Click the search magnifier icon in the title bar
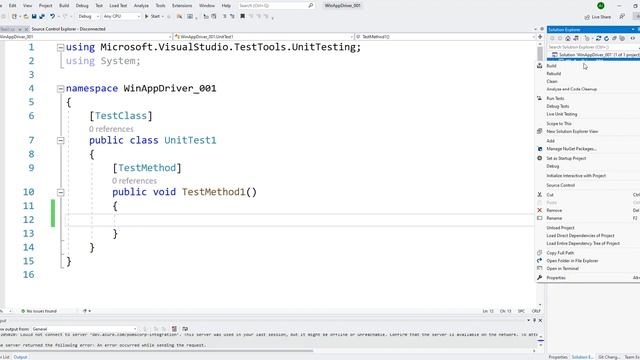Screen dimensions: 640x360 pyautogui.click(x=311, y=5)
